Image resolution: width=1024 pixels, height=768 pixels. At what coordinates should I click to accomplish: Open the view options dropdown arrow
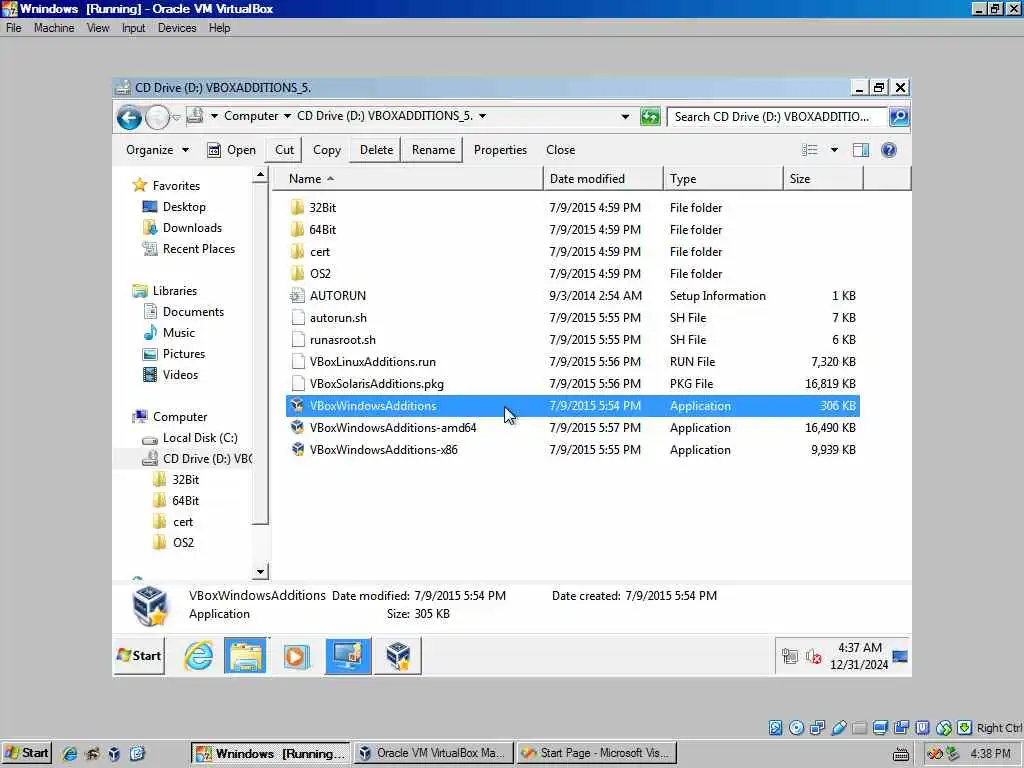tap(834, 150)
